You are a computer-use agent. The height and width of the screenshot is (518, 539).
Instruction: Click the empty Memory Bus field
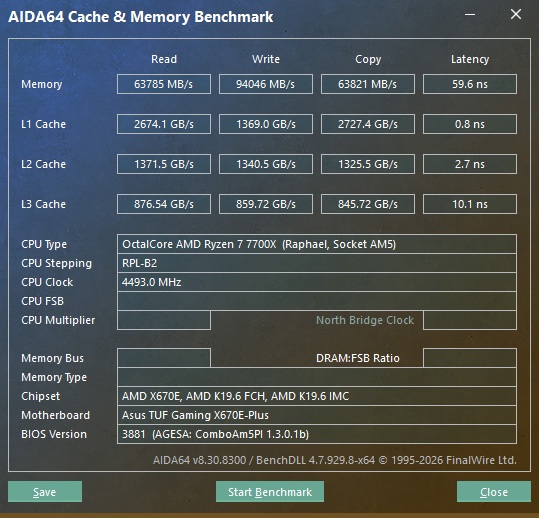coord(164,358)
